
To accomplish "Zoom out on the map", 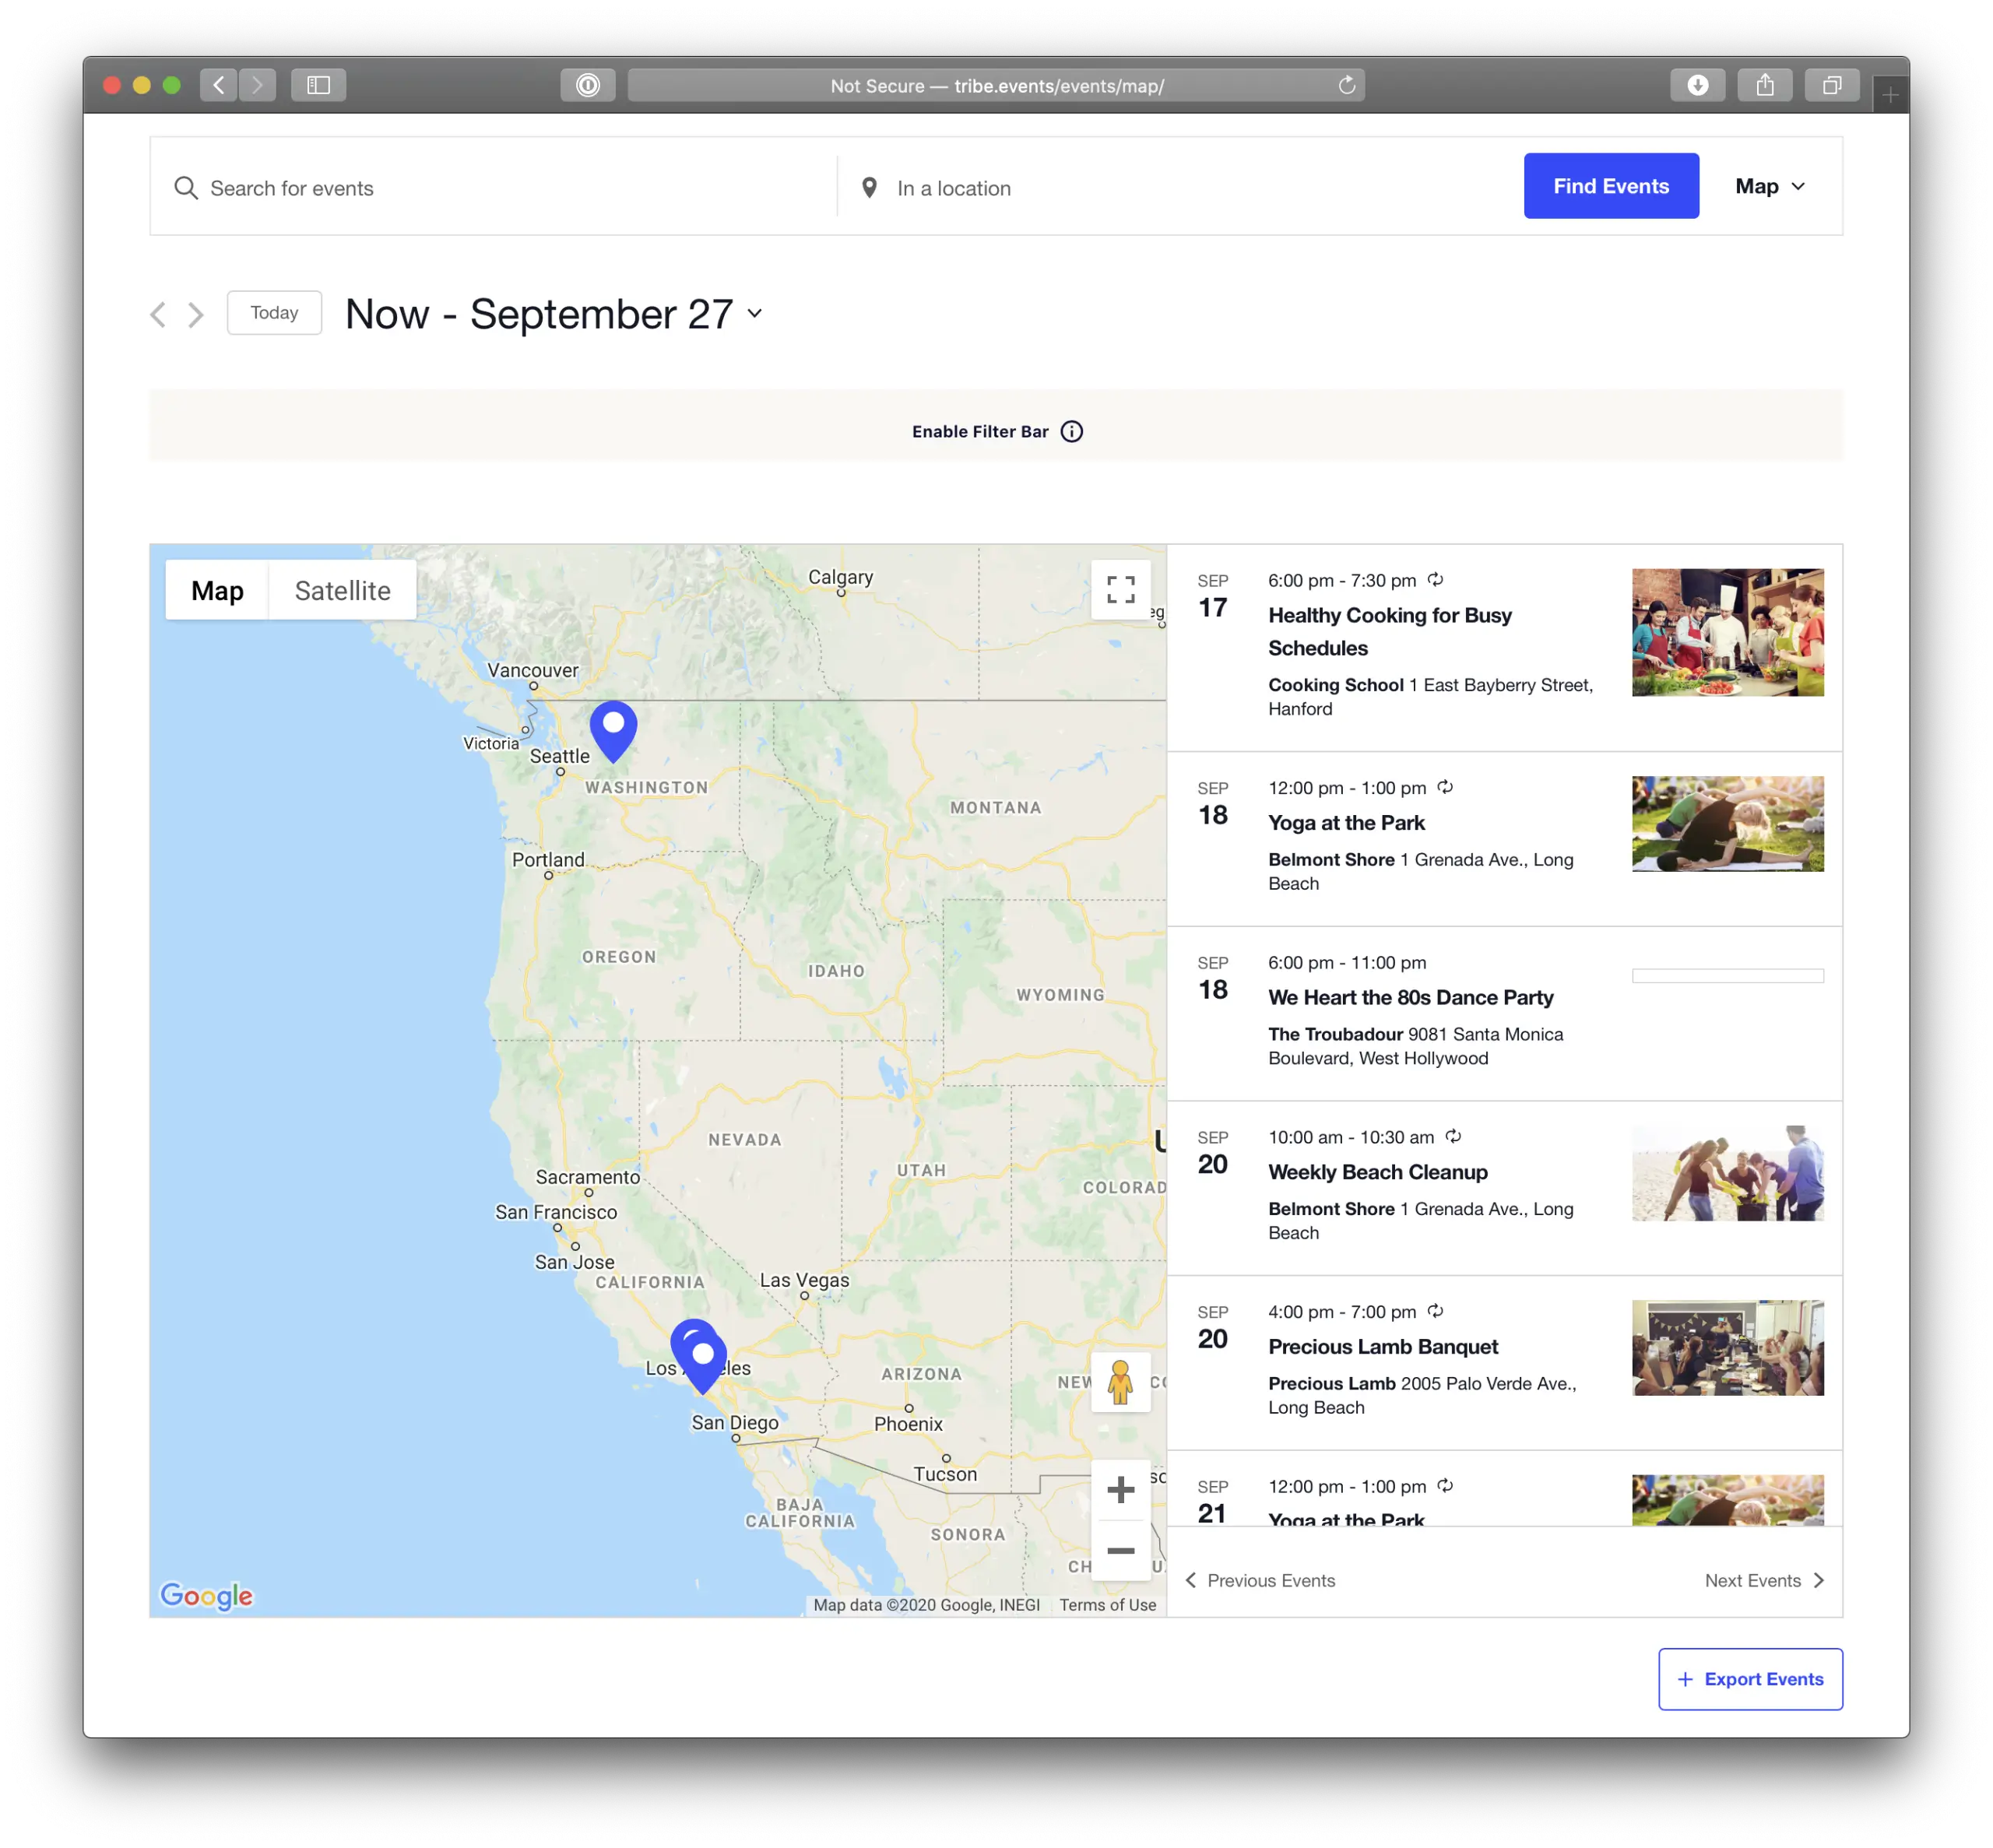I will click(1120, 1551).
